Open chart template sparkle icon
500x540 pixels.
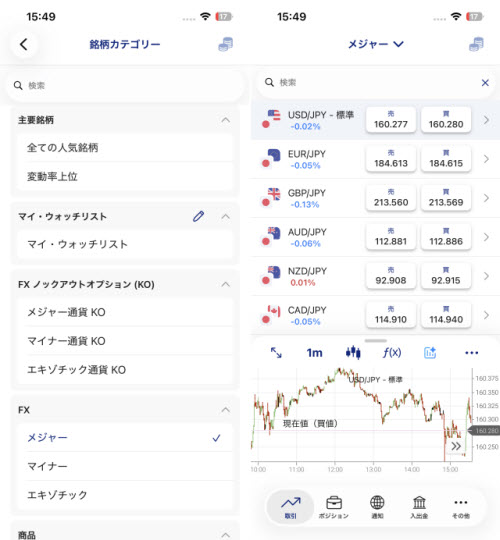pos(430,353)
